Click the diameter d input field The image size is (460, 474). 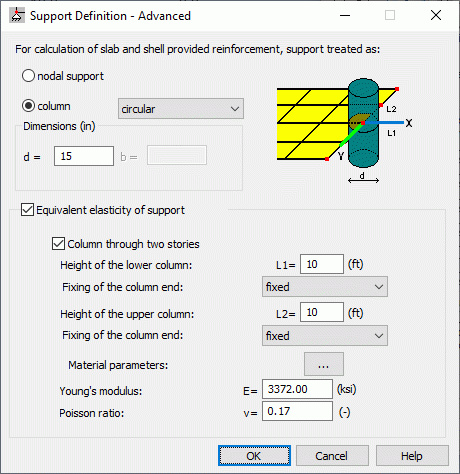[84, 156]
